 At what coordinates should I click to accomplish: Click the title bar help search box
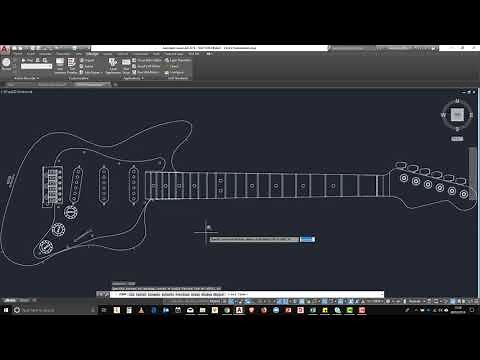pos(353,48)
